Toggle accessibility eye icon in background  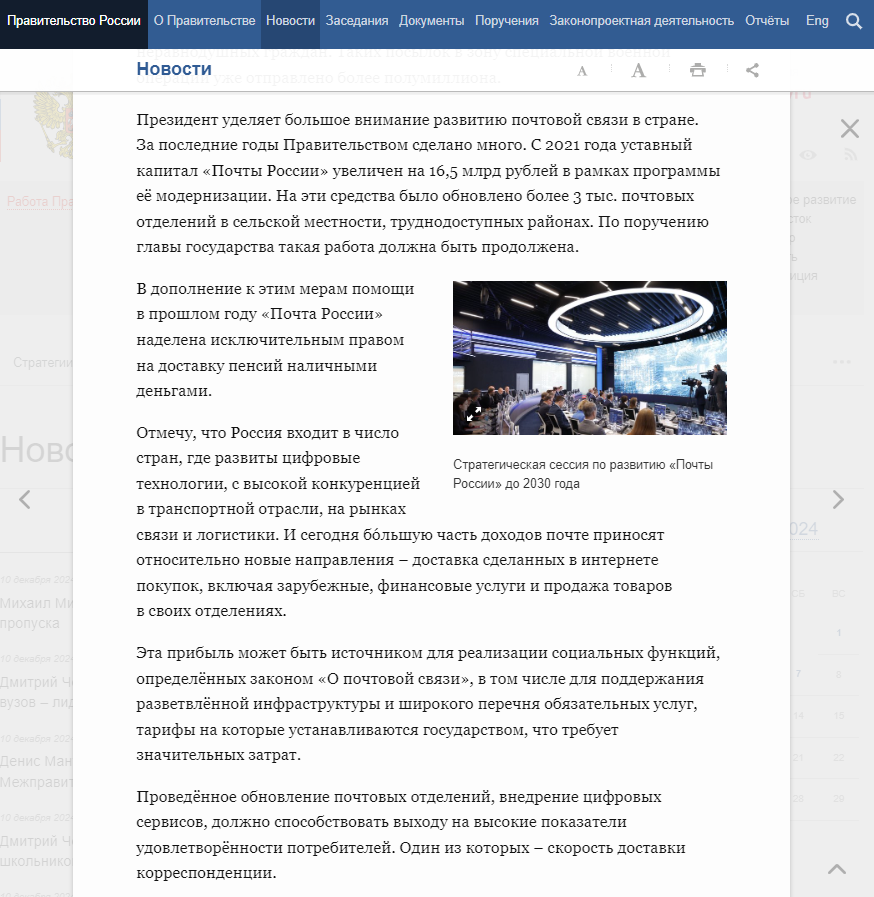pyautogui.click(x=808, y=155)
